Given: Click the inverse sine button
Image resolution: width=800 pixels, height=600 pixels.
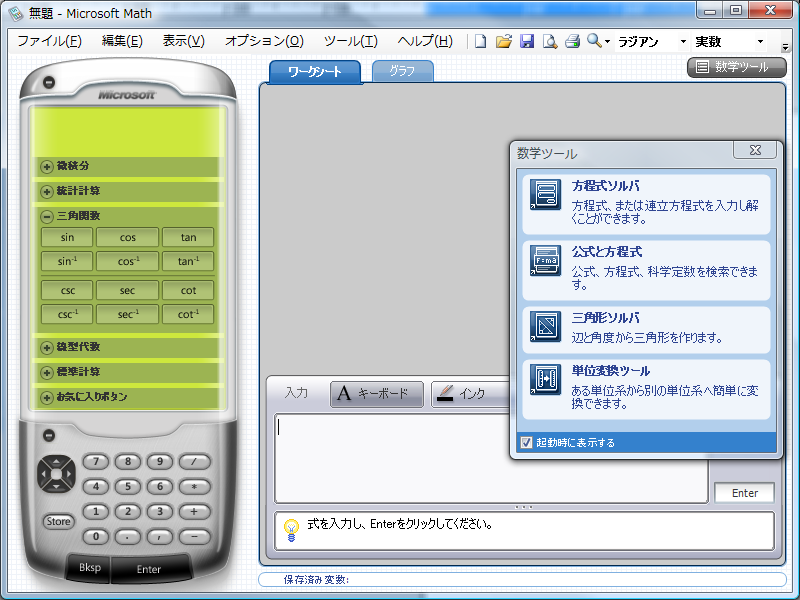Looking at the screenshot, I should tap(67, 261).
